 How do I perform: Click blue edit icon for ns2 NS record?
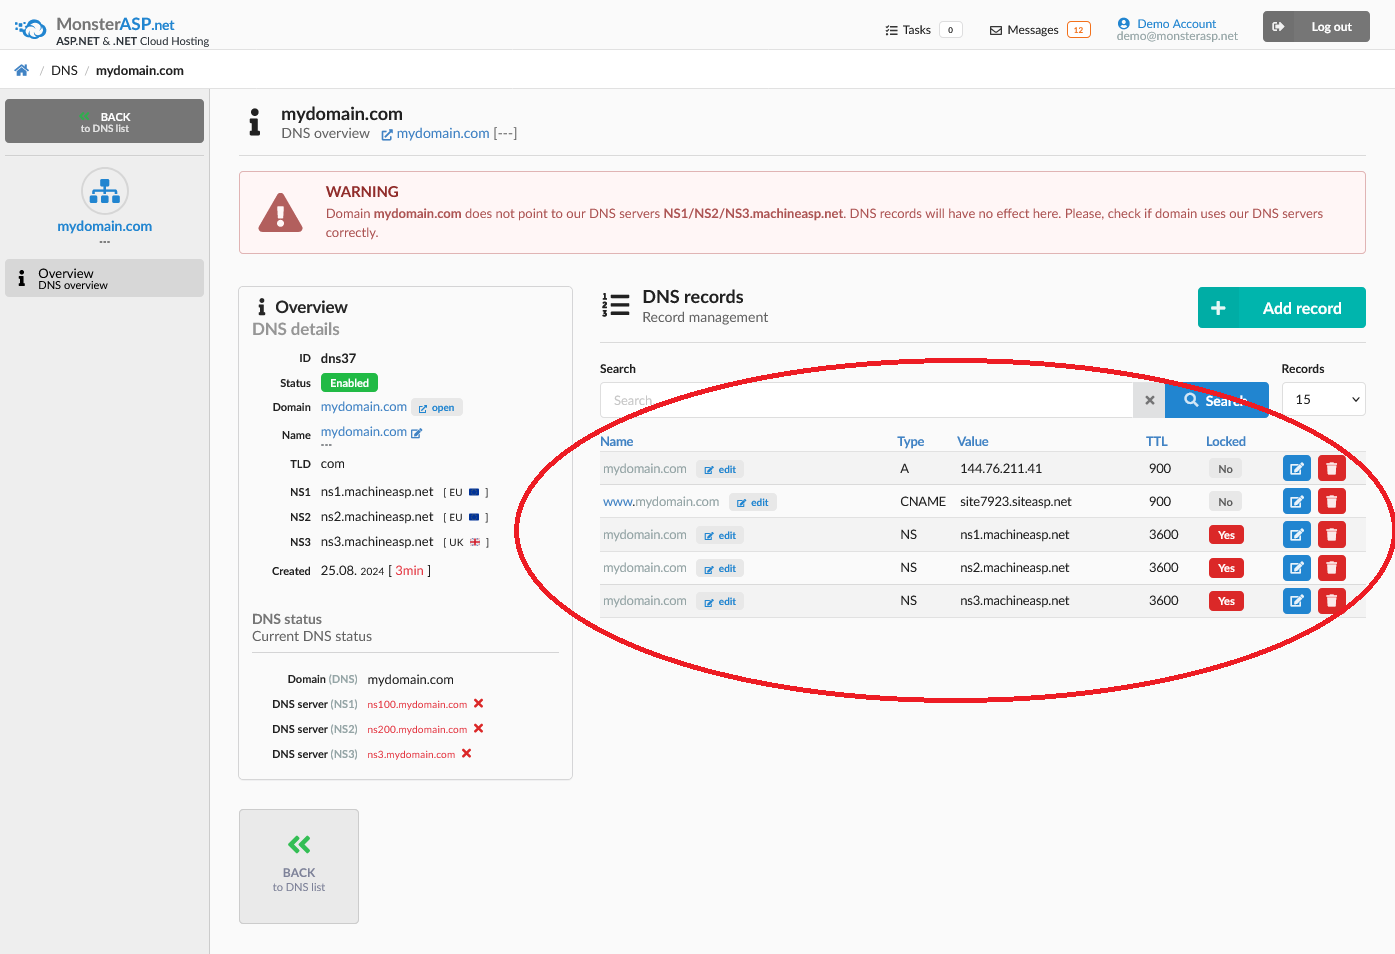[x=1296, y=567]
